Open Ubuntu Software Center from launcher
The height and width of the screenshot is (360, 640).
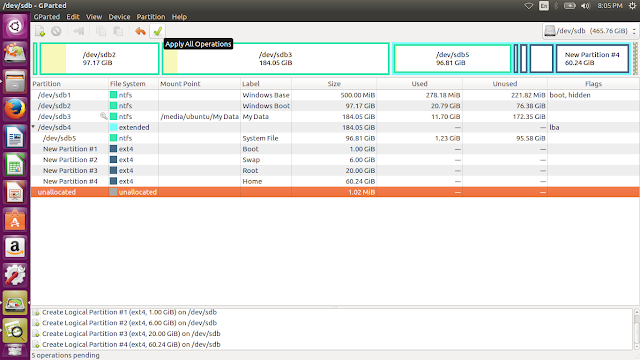[15, 220]
